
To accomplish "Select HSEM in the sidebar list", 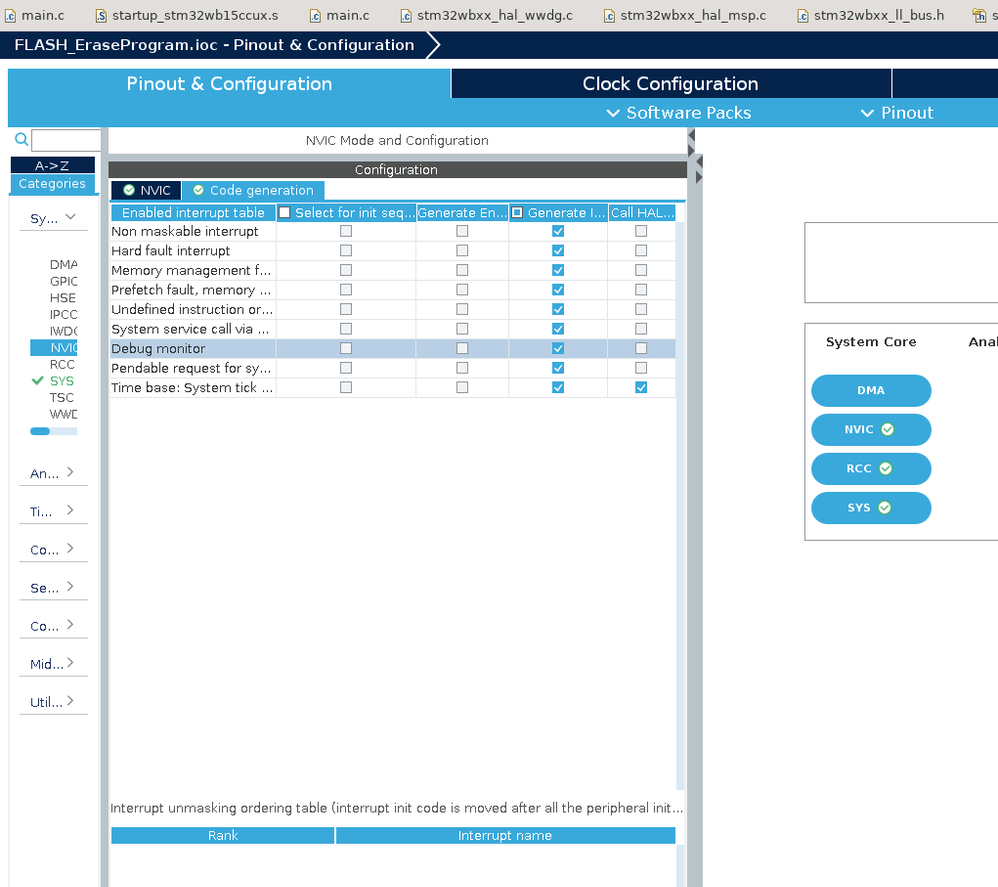I will (63, 298).
